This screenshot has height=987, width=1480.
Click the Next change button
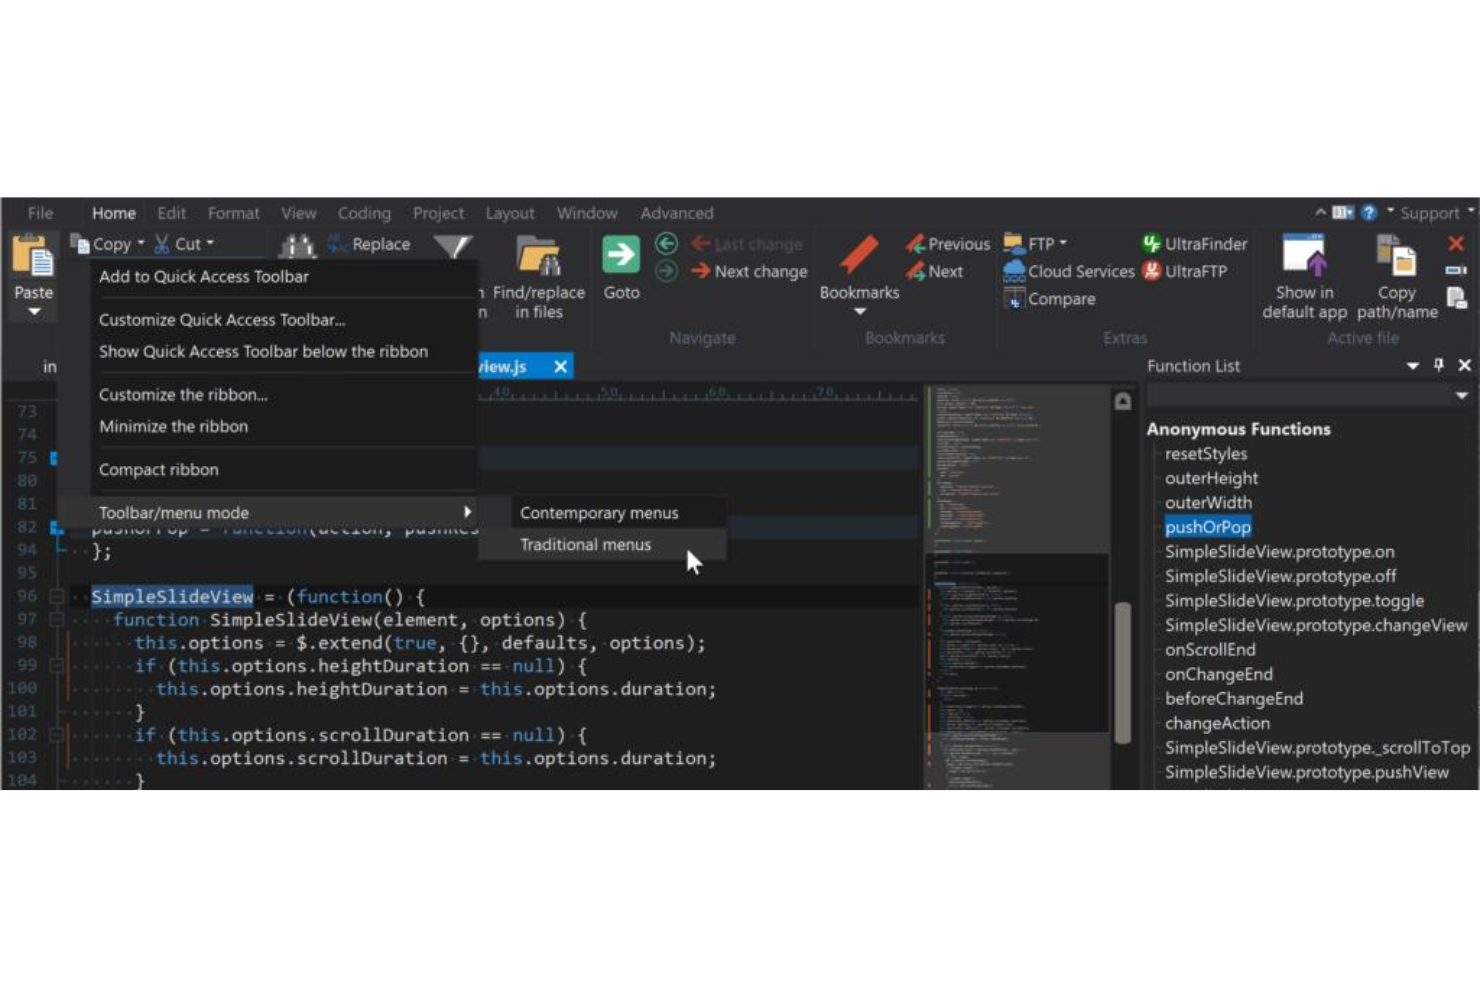(748, 271)
